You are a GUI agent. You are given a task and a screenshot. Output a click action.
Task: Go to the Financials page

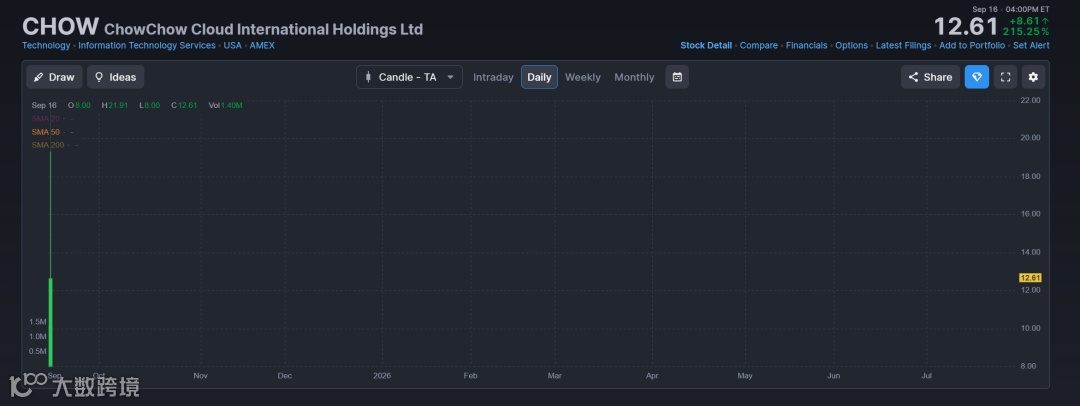pos(806,45)
